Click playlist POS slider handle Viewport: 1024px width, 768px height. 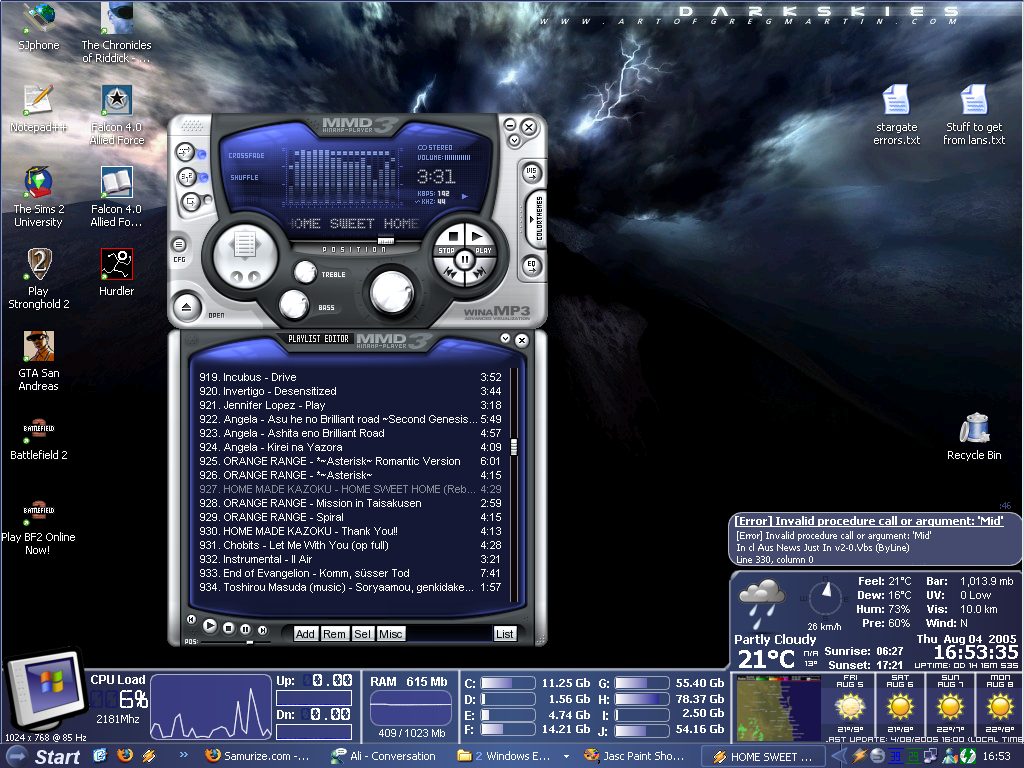[x=249, y=643]
